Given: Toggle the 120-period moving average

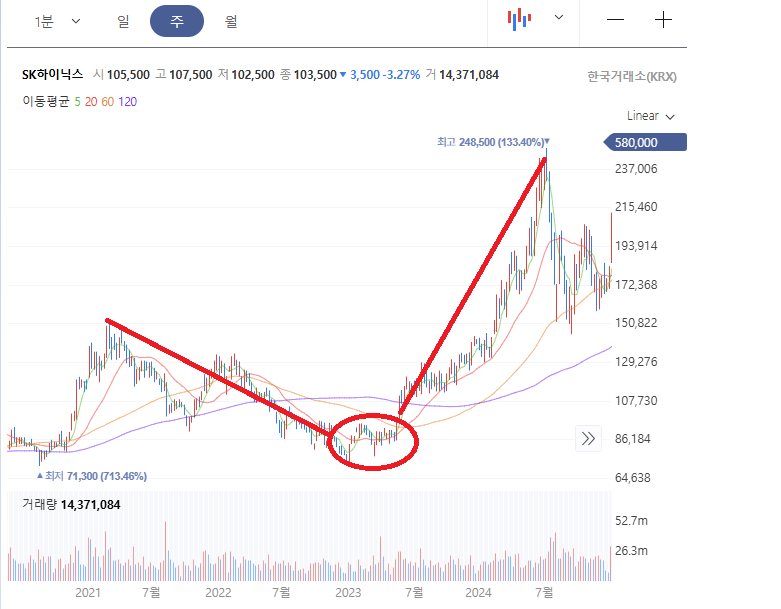Looking at the screenshot, I should 127,101.
